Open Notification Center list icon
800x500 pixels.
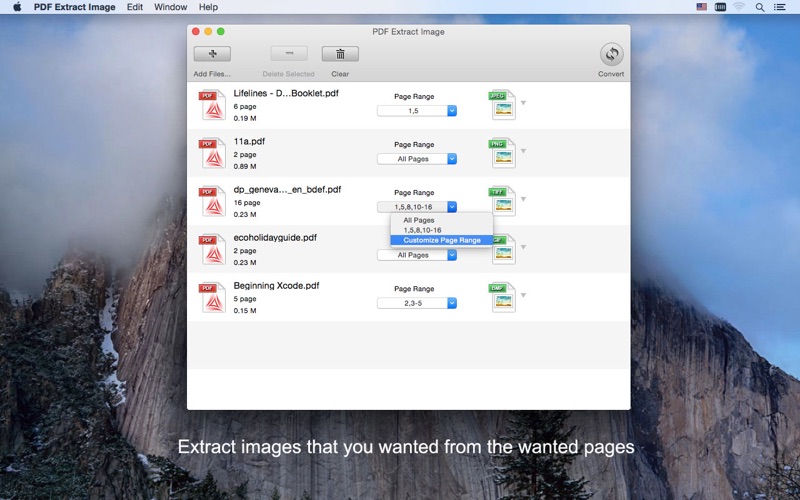[780, 7]
